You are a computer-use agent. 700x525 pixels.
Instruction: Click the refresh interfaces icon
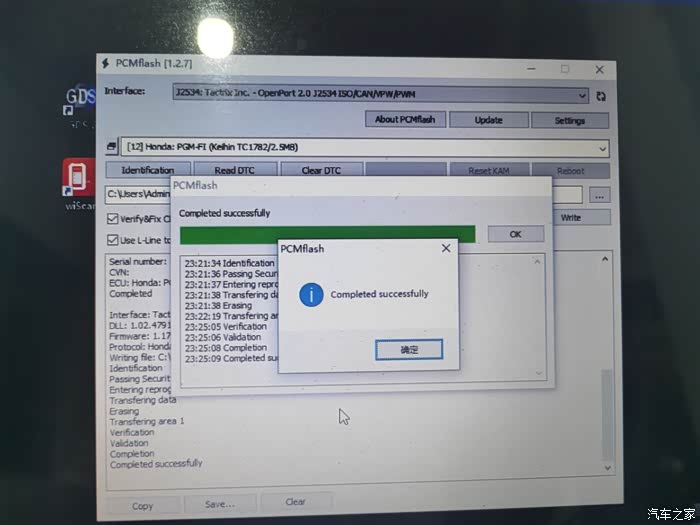(601, 96)
